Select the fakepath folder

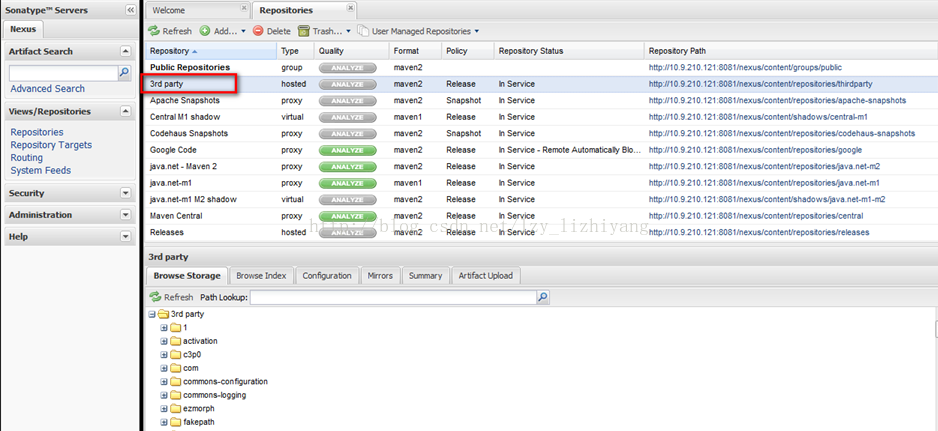[199, 422]
